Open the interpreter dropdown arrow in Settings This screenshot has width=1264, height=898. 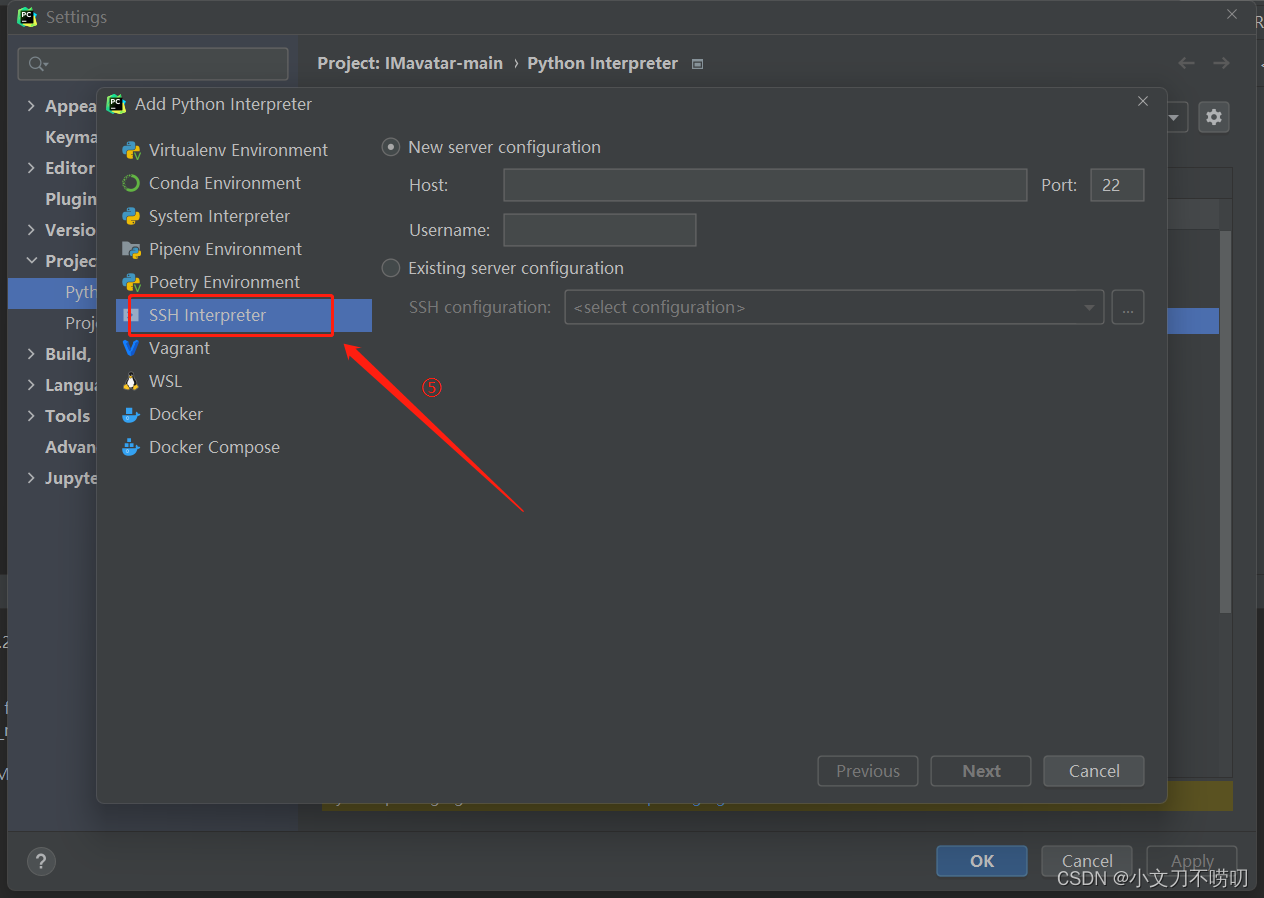pyautogui.click(x=1174, y=117)
